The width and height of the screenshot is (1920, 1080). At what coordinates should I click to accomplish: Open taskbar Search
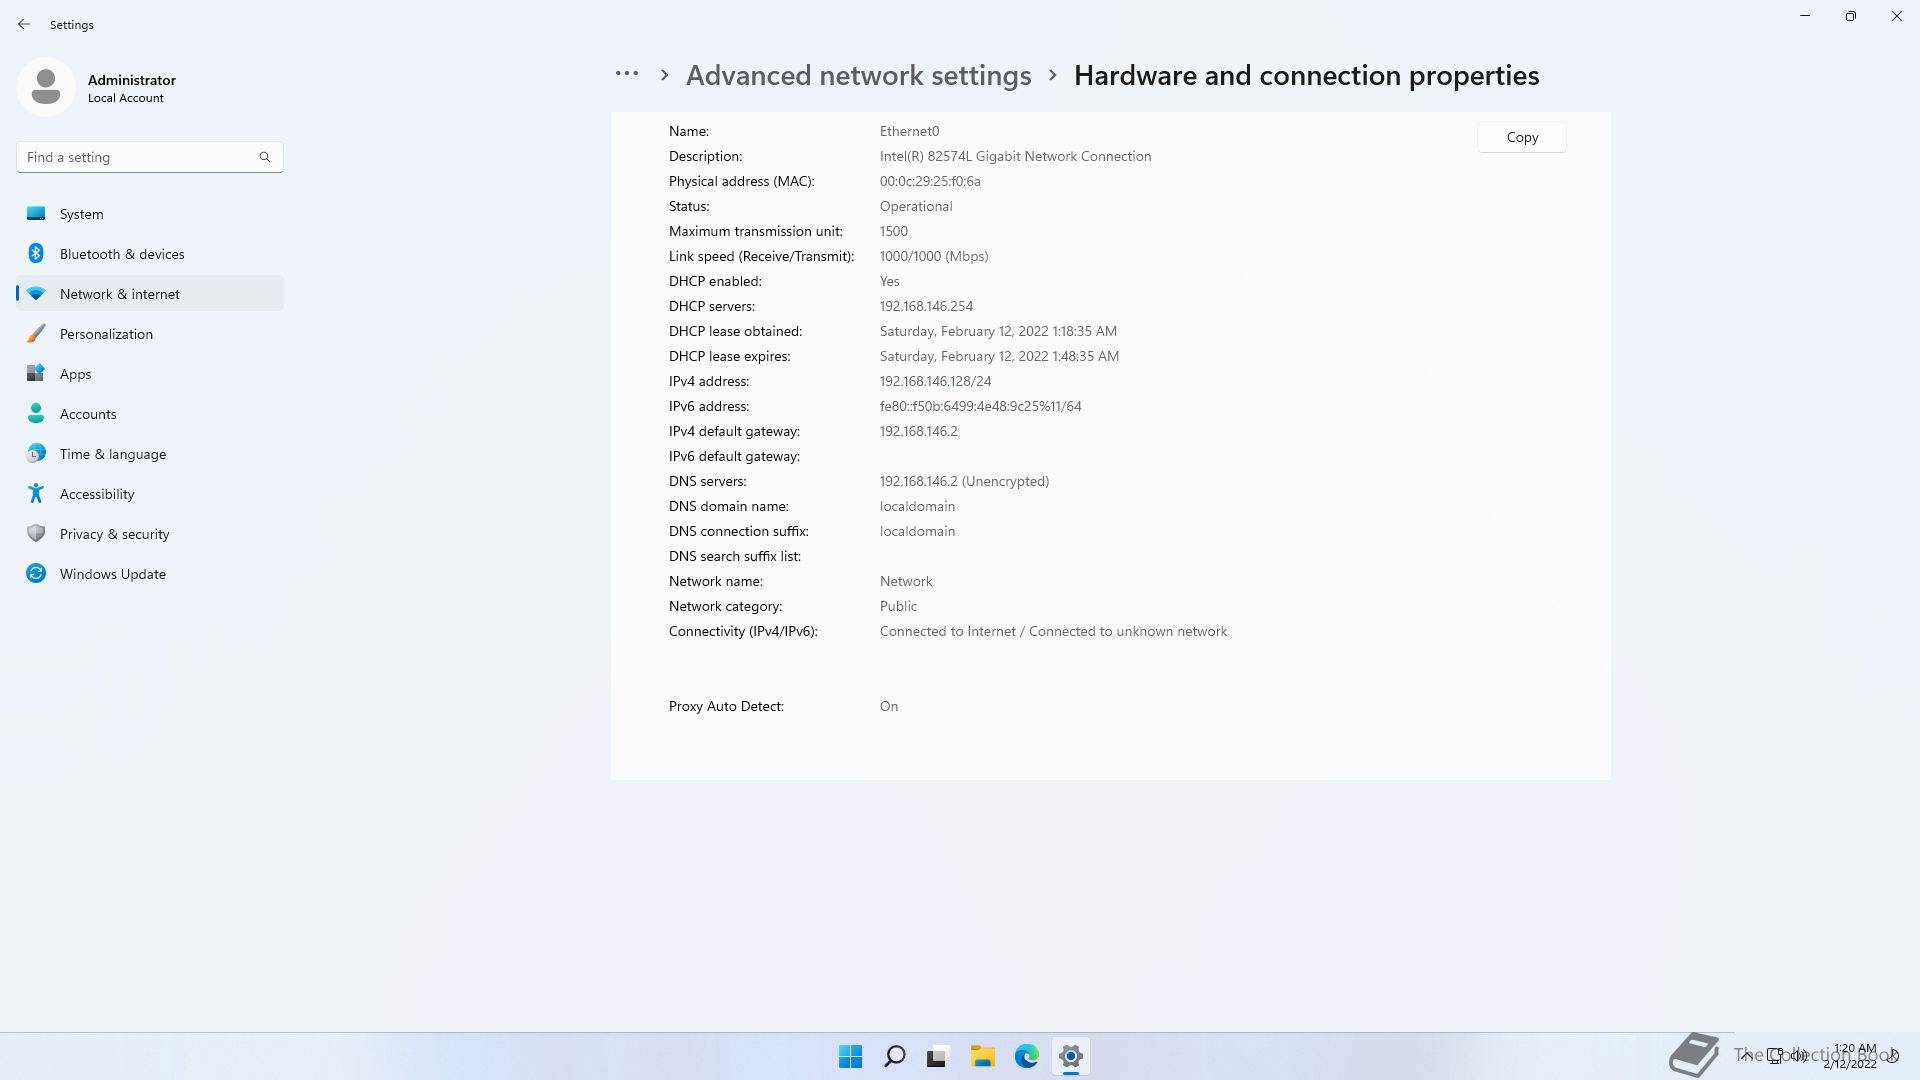895,1056
